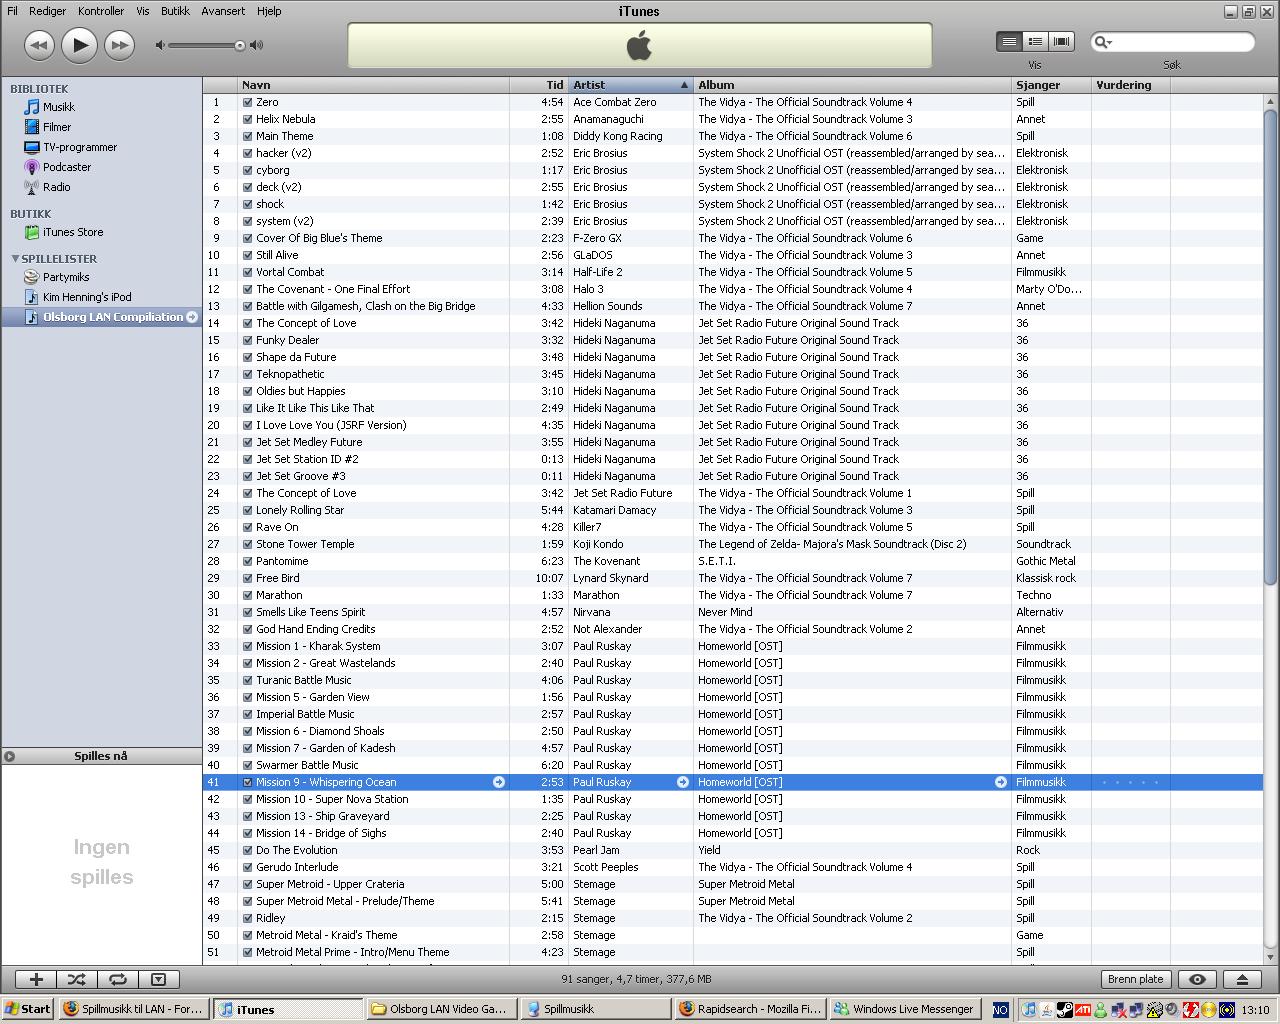The image size is (1280, 1024).
Task: Switch to Rapidsearch Mozilla Firefox taskbar item
Action: click(750, 1009)
